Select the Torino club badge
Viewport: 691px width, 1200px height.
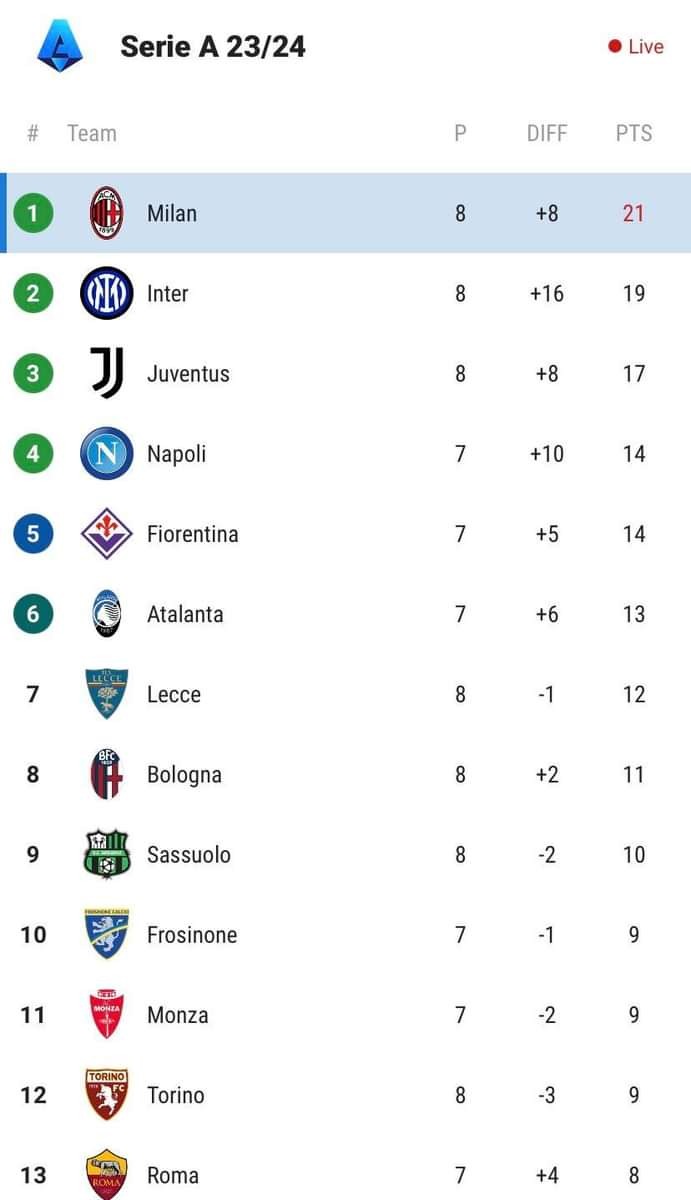(x=106, y=1095)
